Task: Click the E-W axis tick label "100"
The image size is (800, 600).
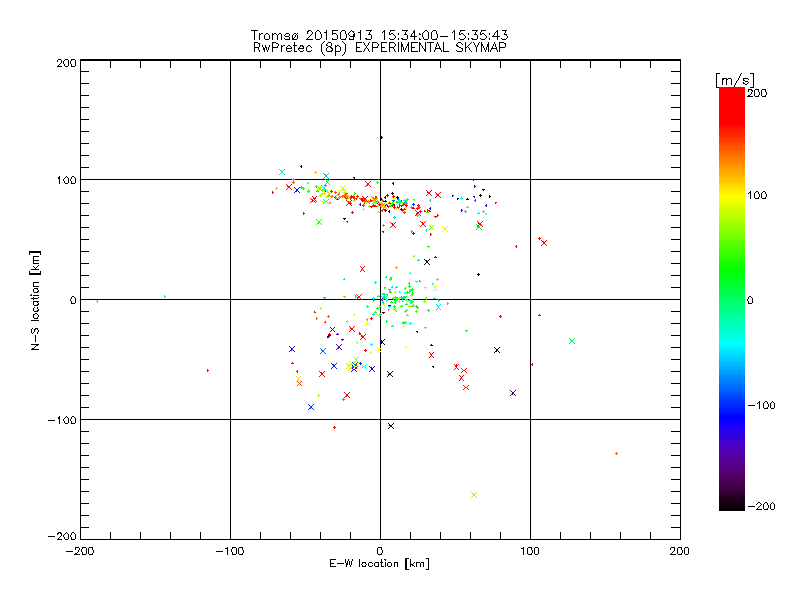Action: pyautogui.click(x=530, y=551)
